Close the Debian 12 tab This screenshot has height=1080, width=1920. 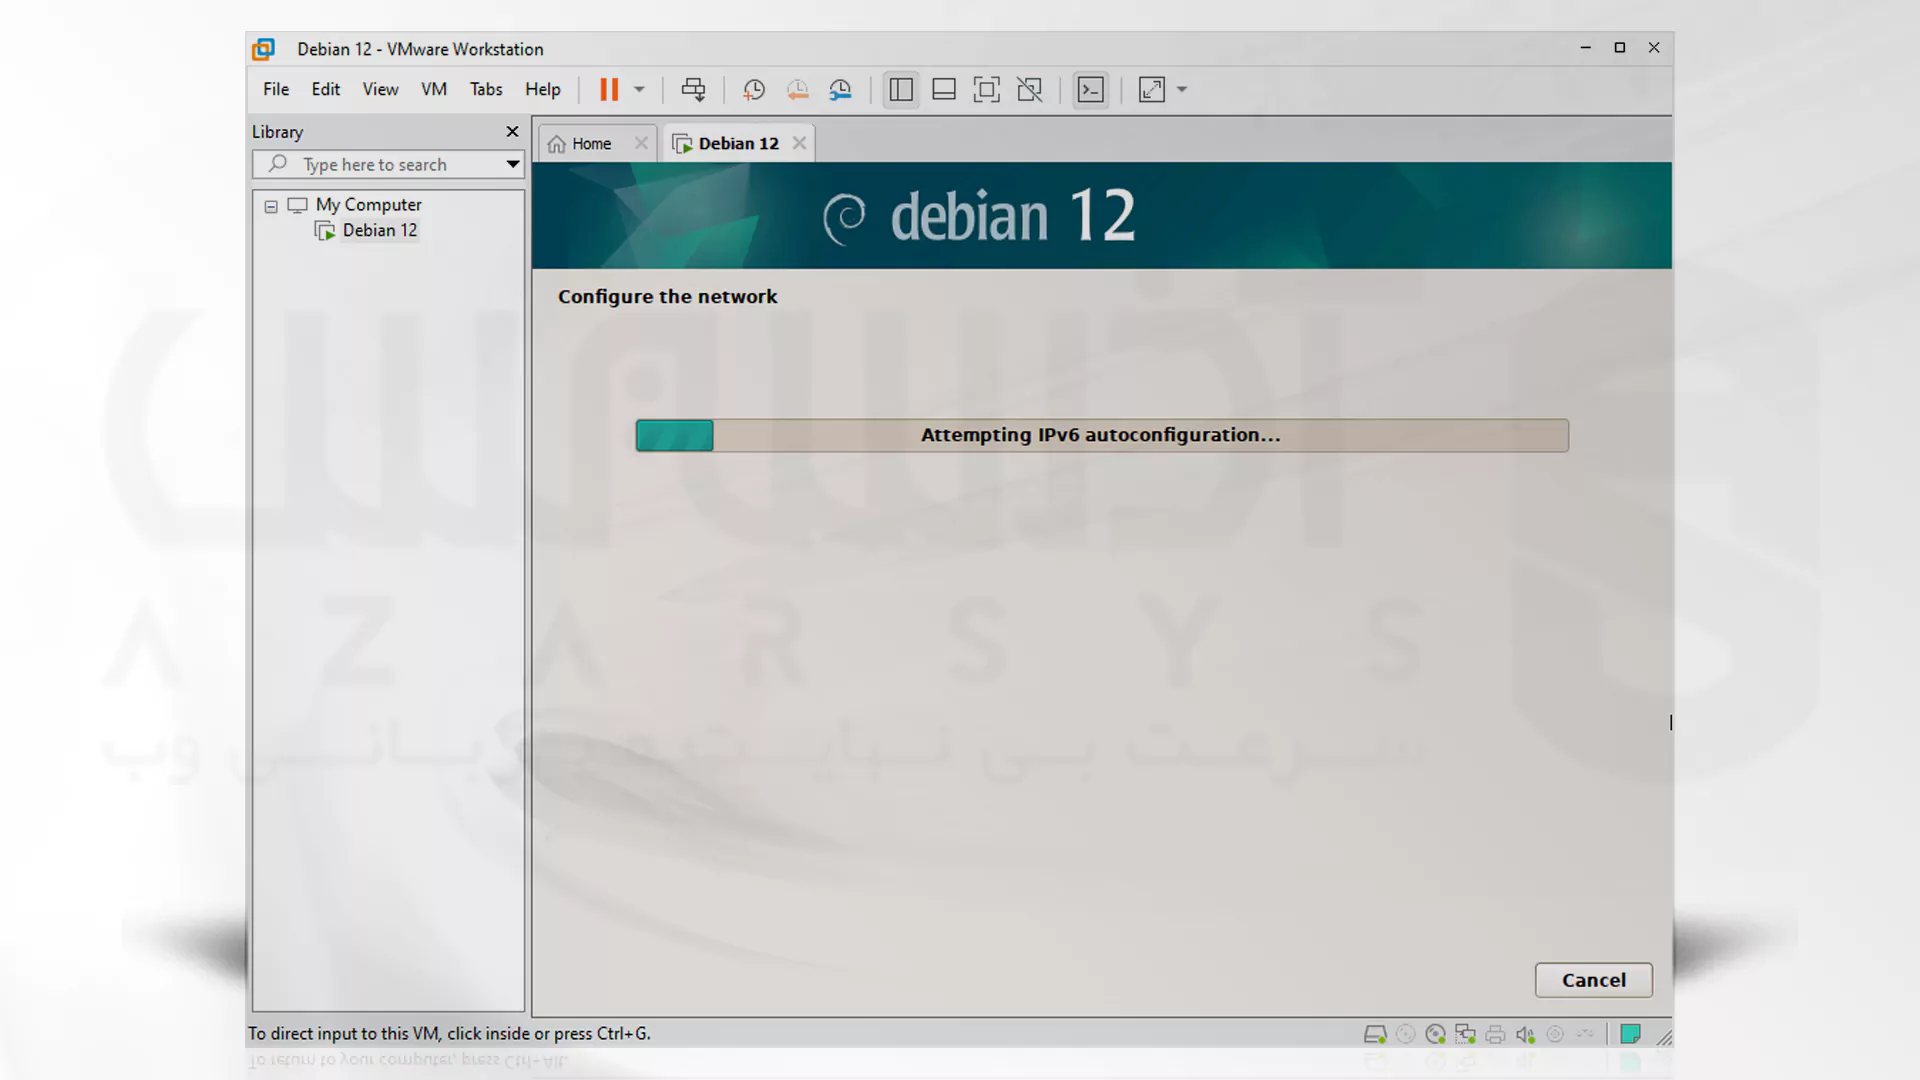(799, 143)
